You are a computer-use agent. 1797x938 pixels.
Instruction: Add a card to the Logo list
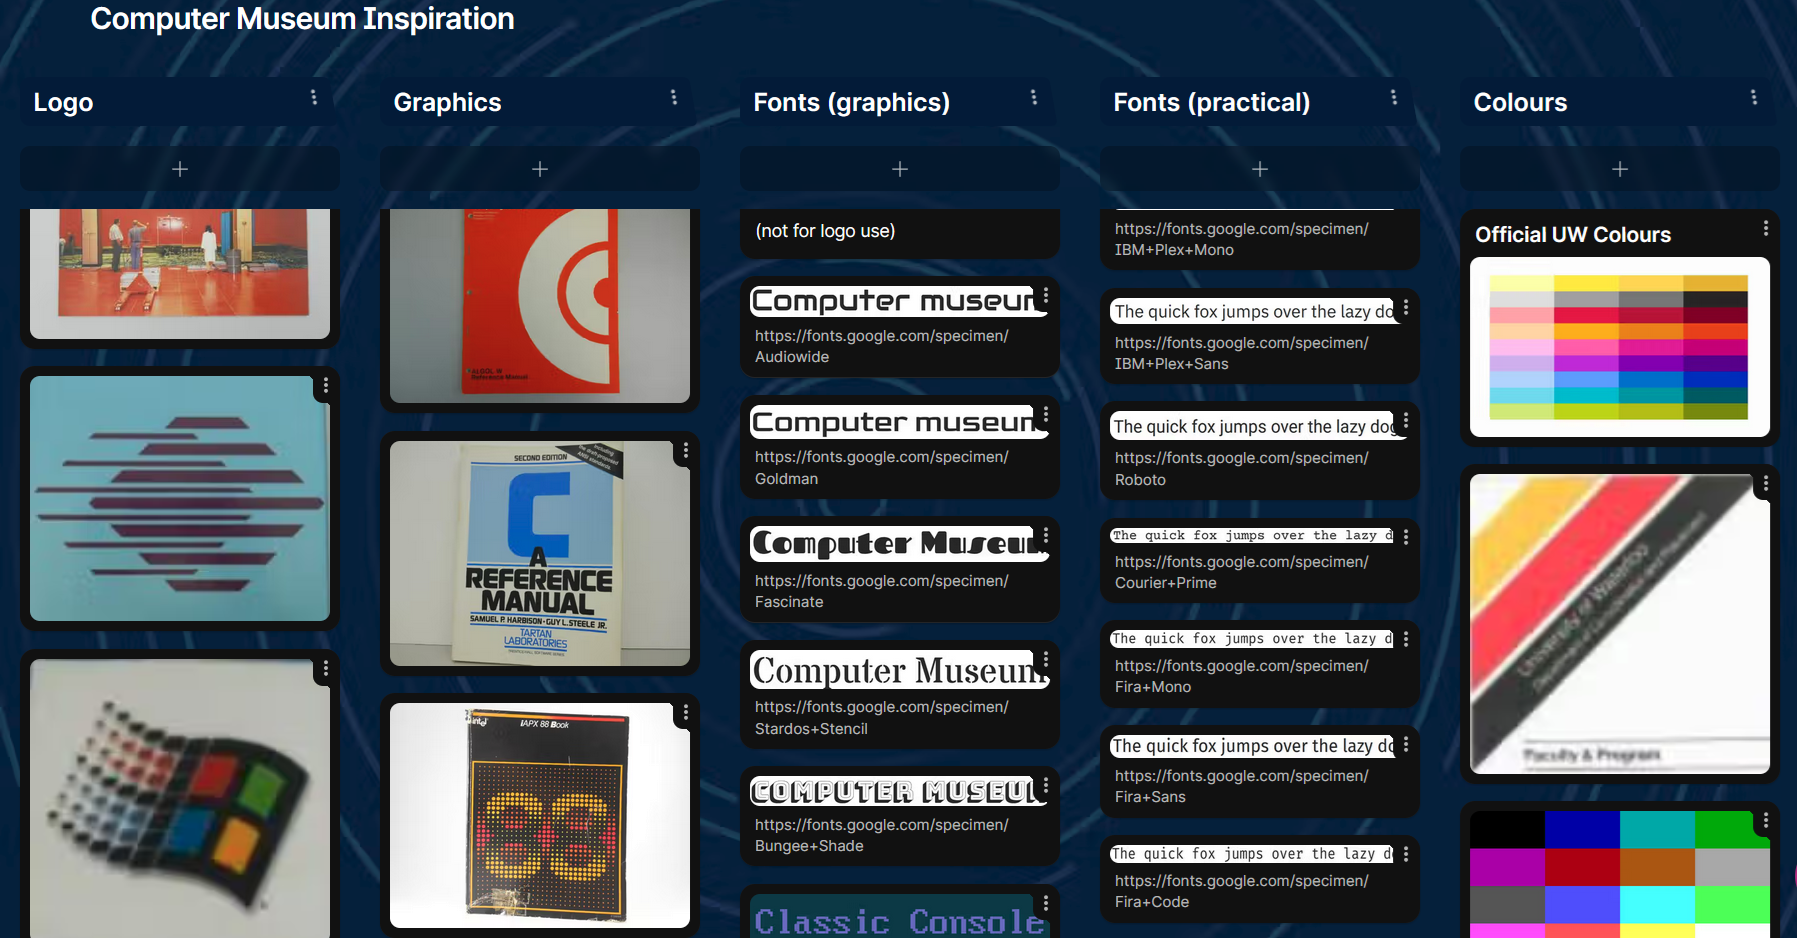(179, 168)
